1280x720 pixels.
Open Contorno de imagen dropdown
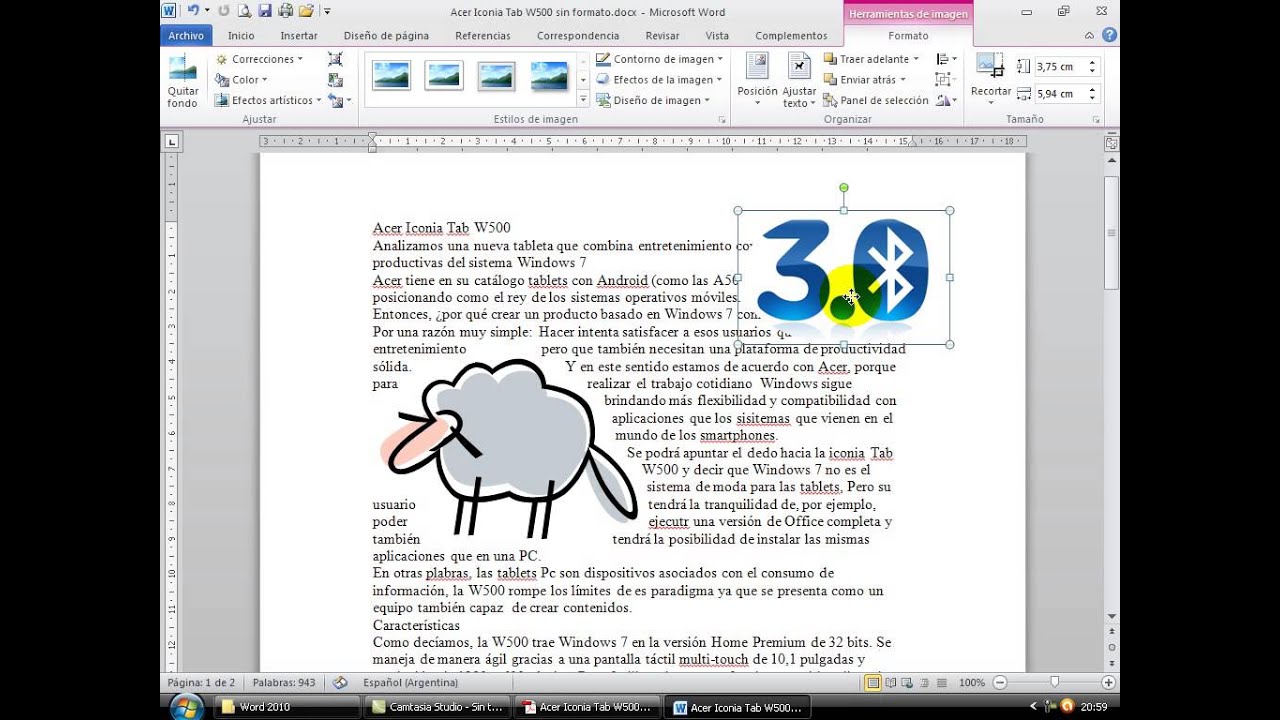[660, 59]
